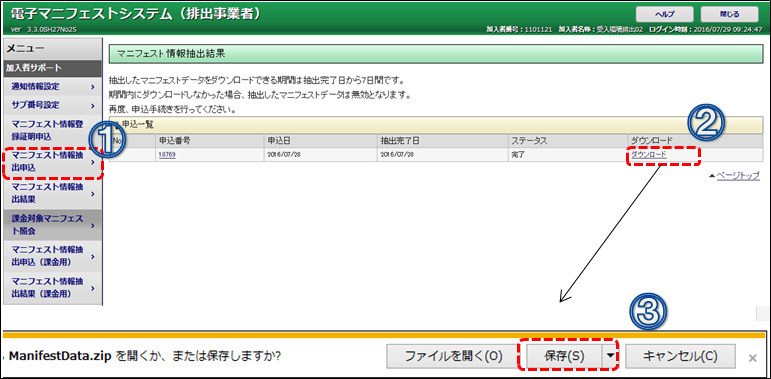Open マニフェスト情報抽出結果（課金用） entry
The width and height of the screenshot is (771, 379).
(x=52, y=288)
